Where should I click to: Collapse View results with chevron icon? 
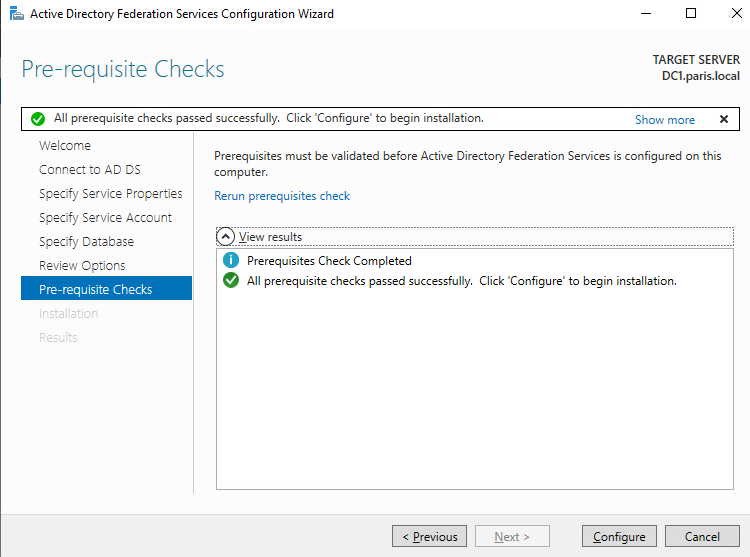click(x=225, y=236)
